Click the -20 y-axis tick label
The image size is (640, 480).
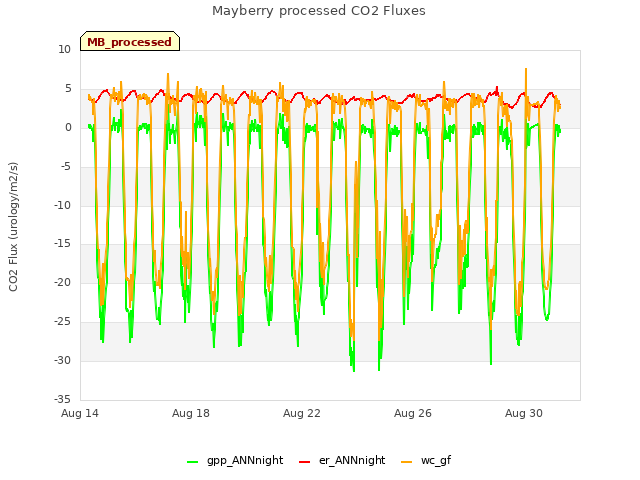click(63, 282)
